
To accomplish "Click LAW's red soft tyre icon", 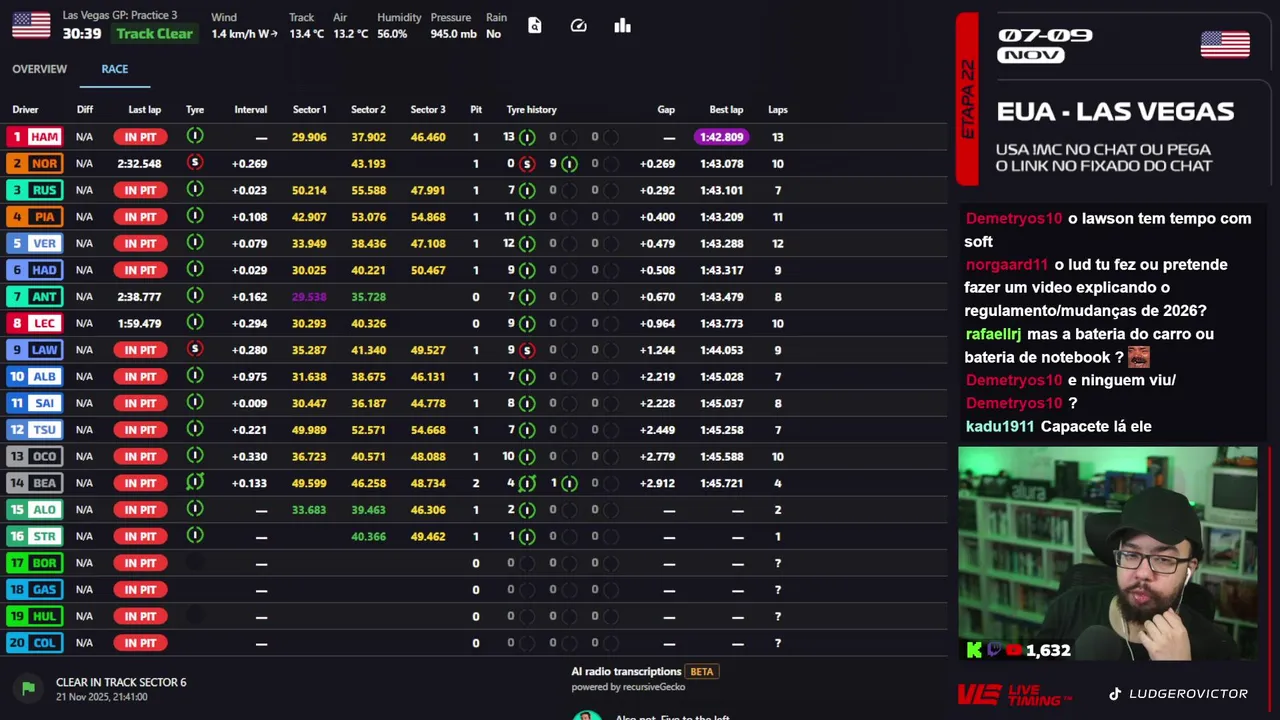I will point(195,349).
